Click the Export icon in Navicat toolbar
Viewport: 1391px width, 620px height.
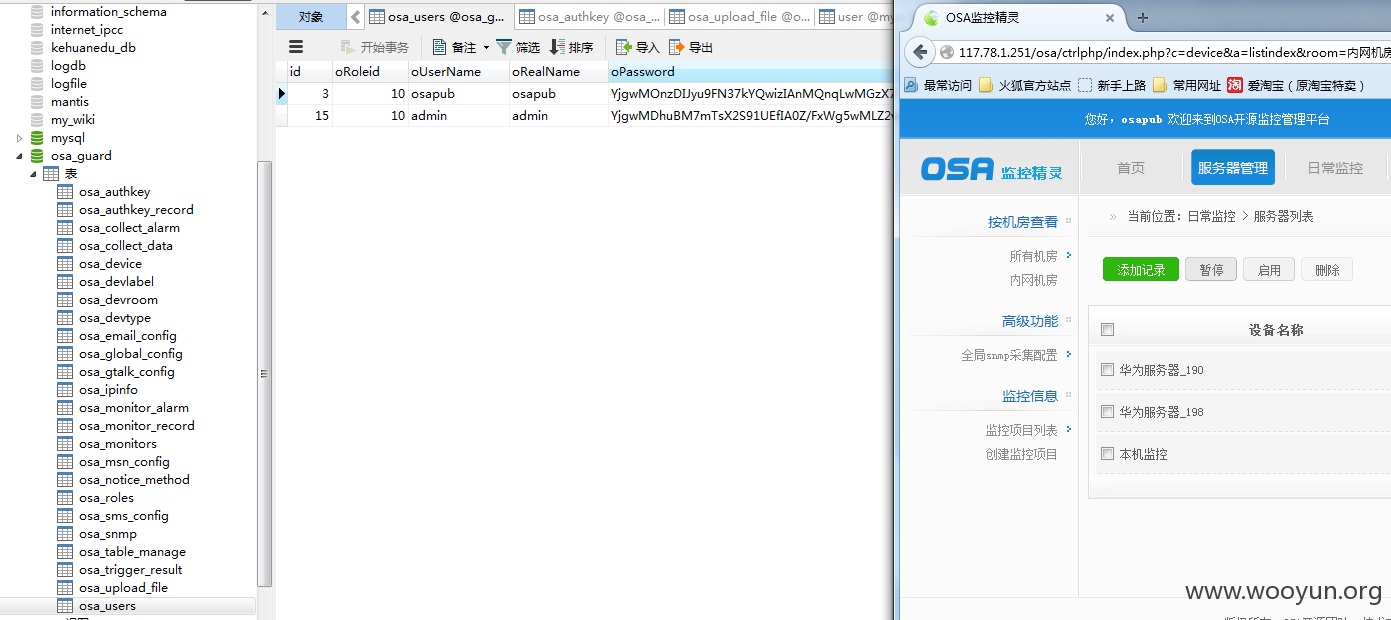pyautogui.click(x=677, y=47)
